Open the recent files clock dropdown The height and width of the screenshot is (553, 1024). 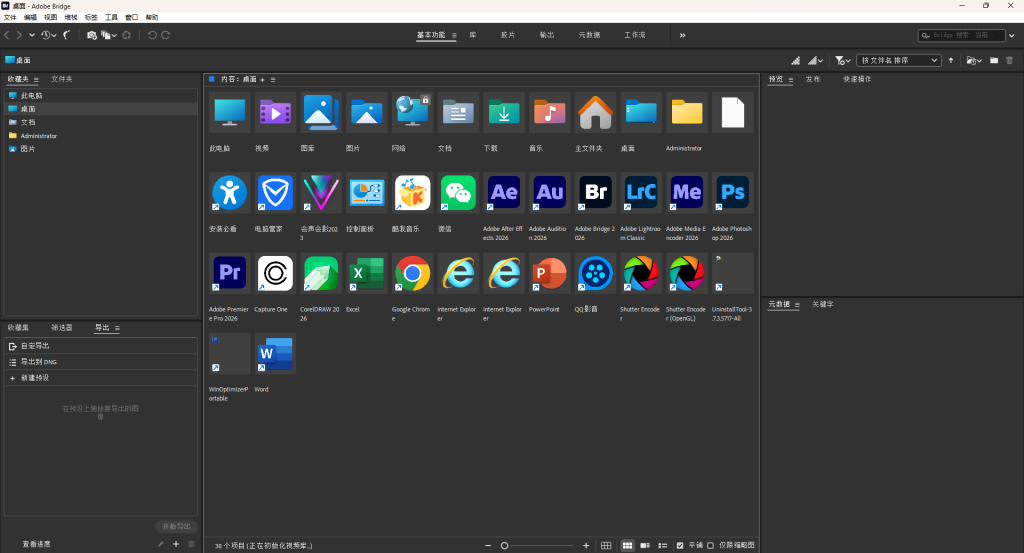click(x=49, y=35)
